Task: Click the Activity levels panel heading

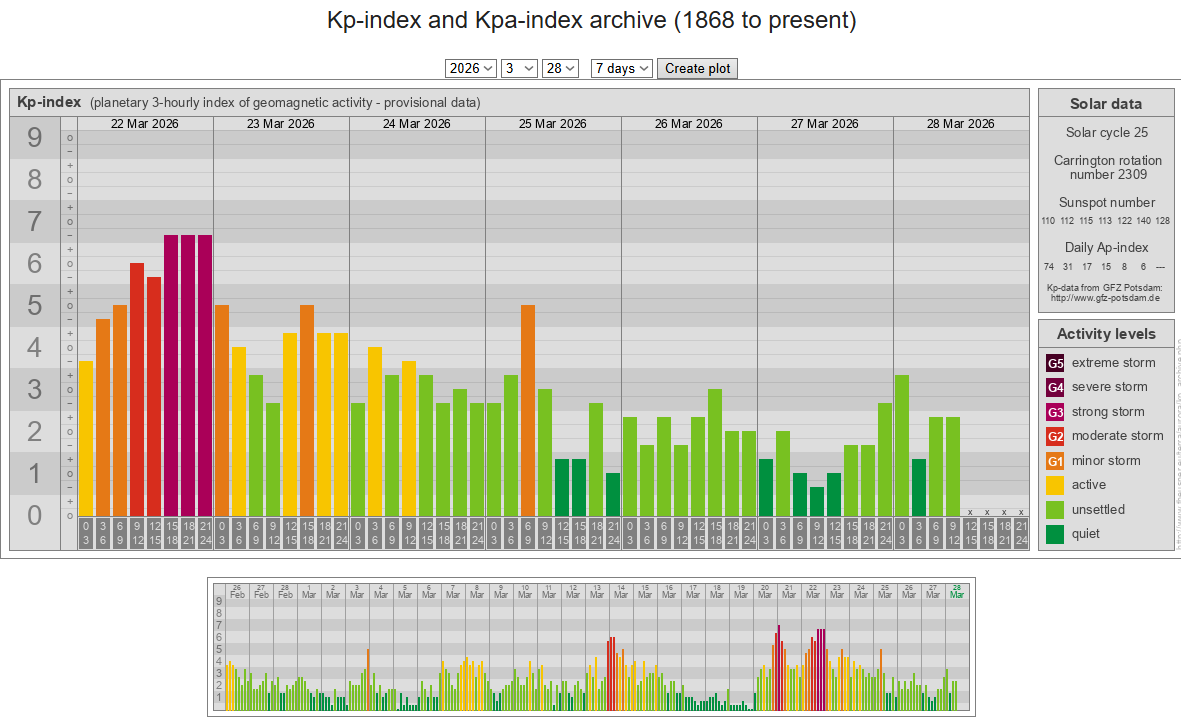Action: [1106, 334]
